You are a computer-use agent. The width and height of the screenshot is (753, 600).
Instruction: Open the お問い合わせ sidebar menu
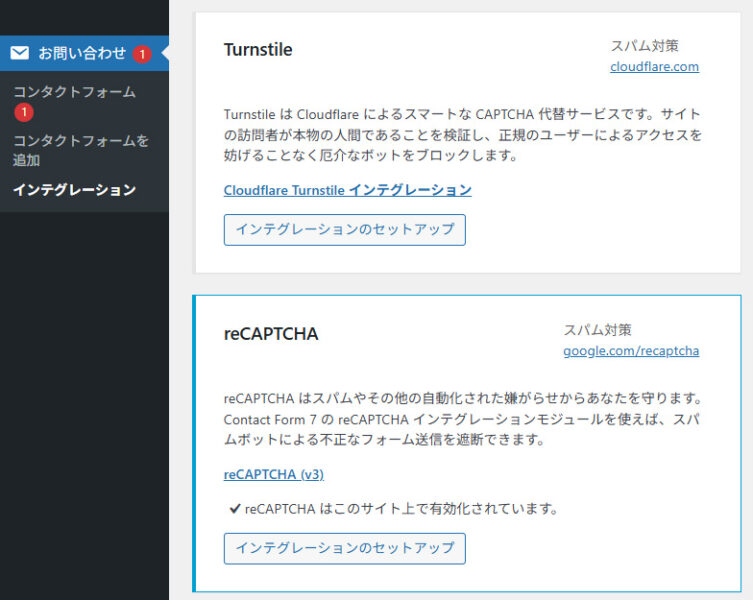click(x=82, y=53)
